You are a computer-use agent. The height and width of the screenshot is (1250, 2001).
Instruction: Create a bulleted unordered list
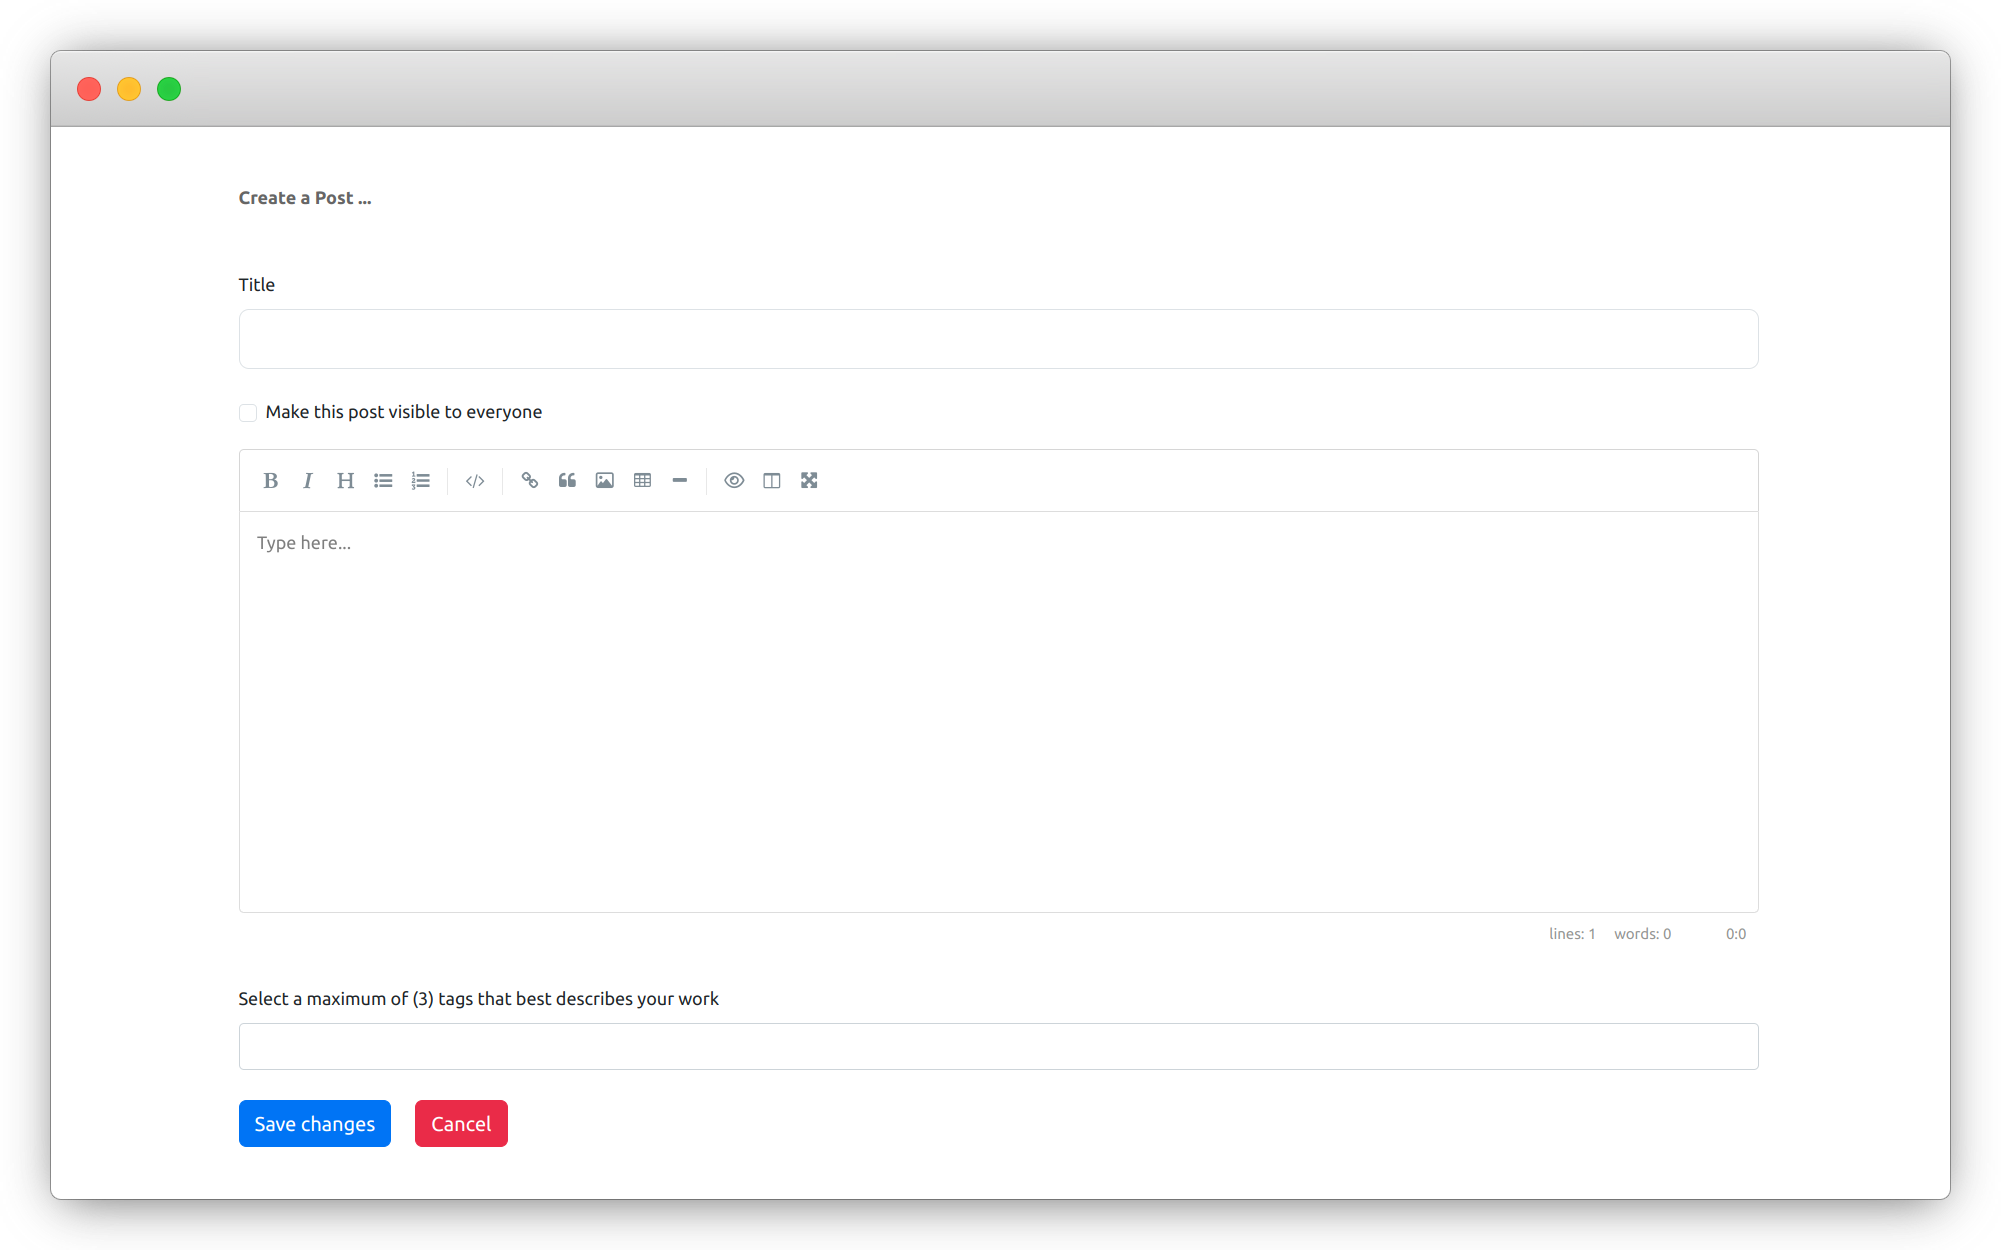383,481
